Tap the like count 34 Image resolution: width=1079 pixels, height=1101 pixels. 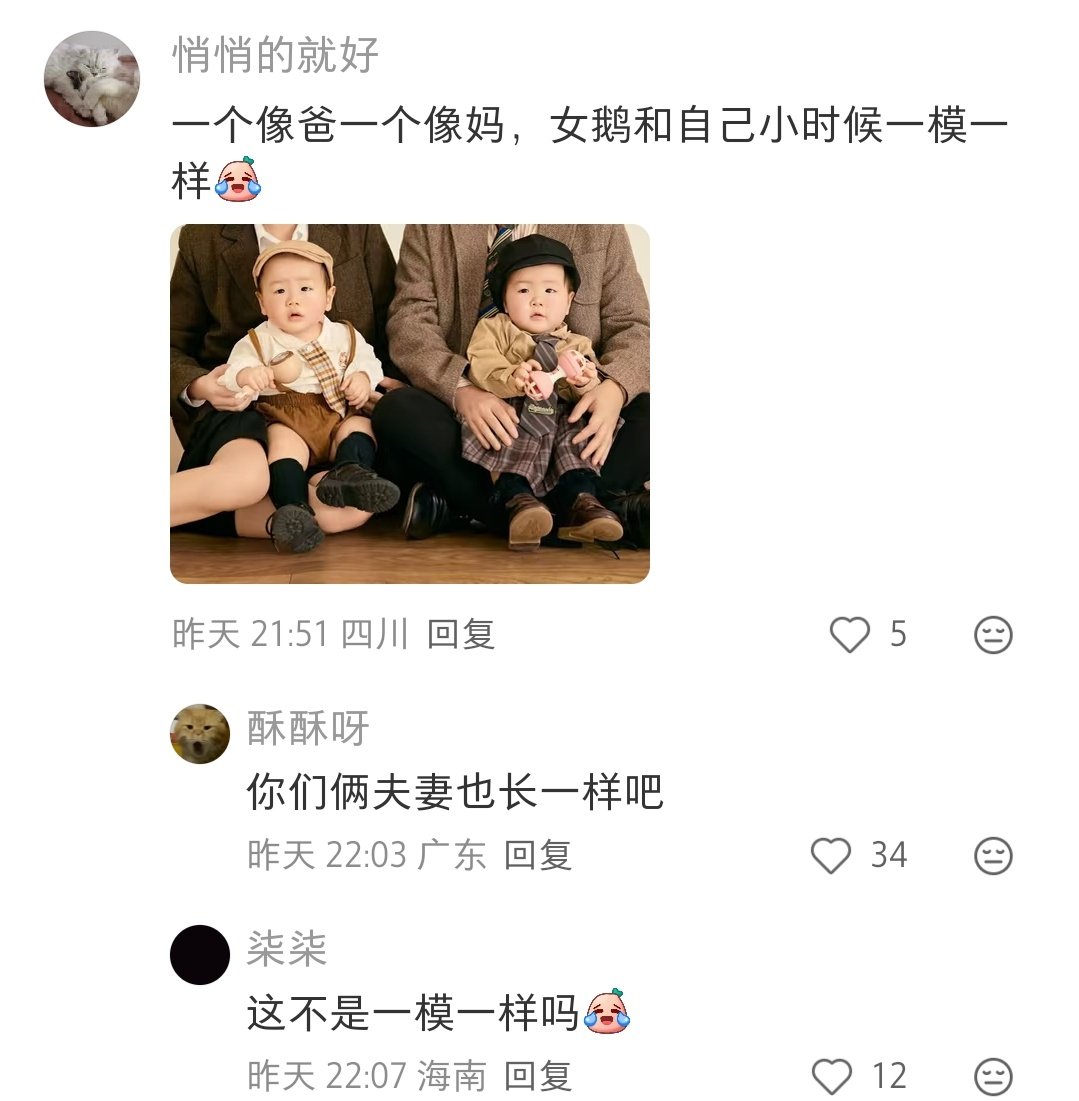click(889, 855)
